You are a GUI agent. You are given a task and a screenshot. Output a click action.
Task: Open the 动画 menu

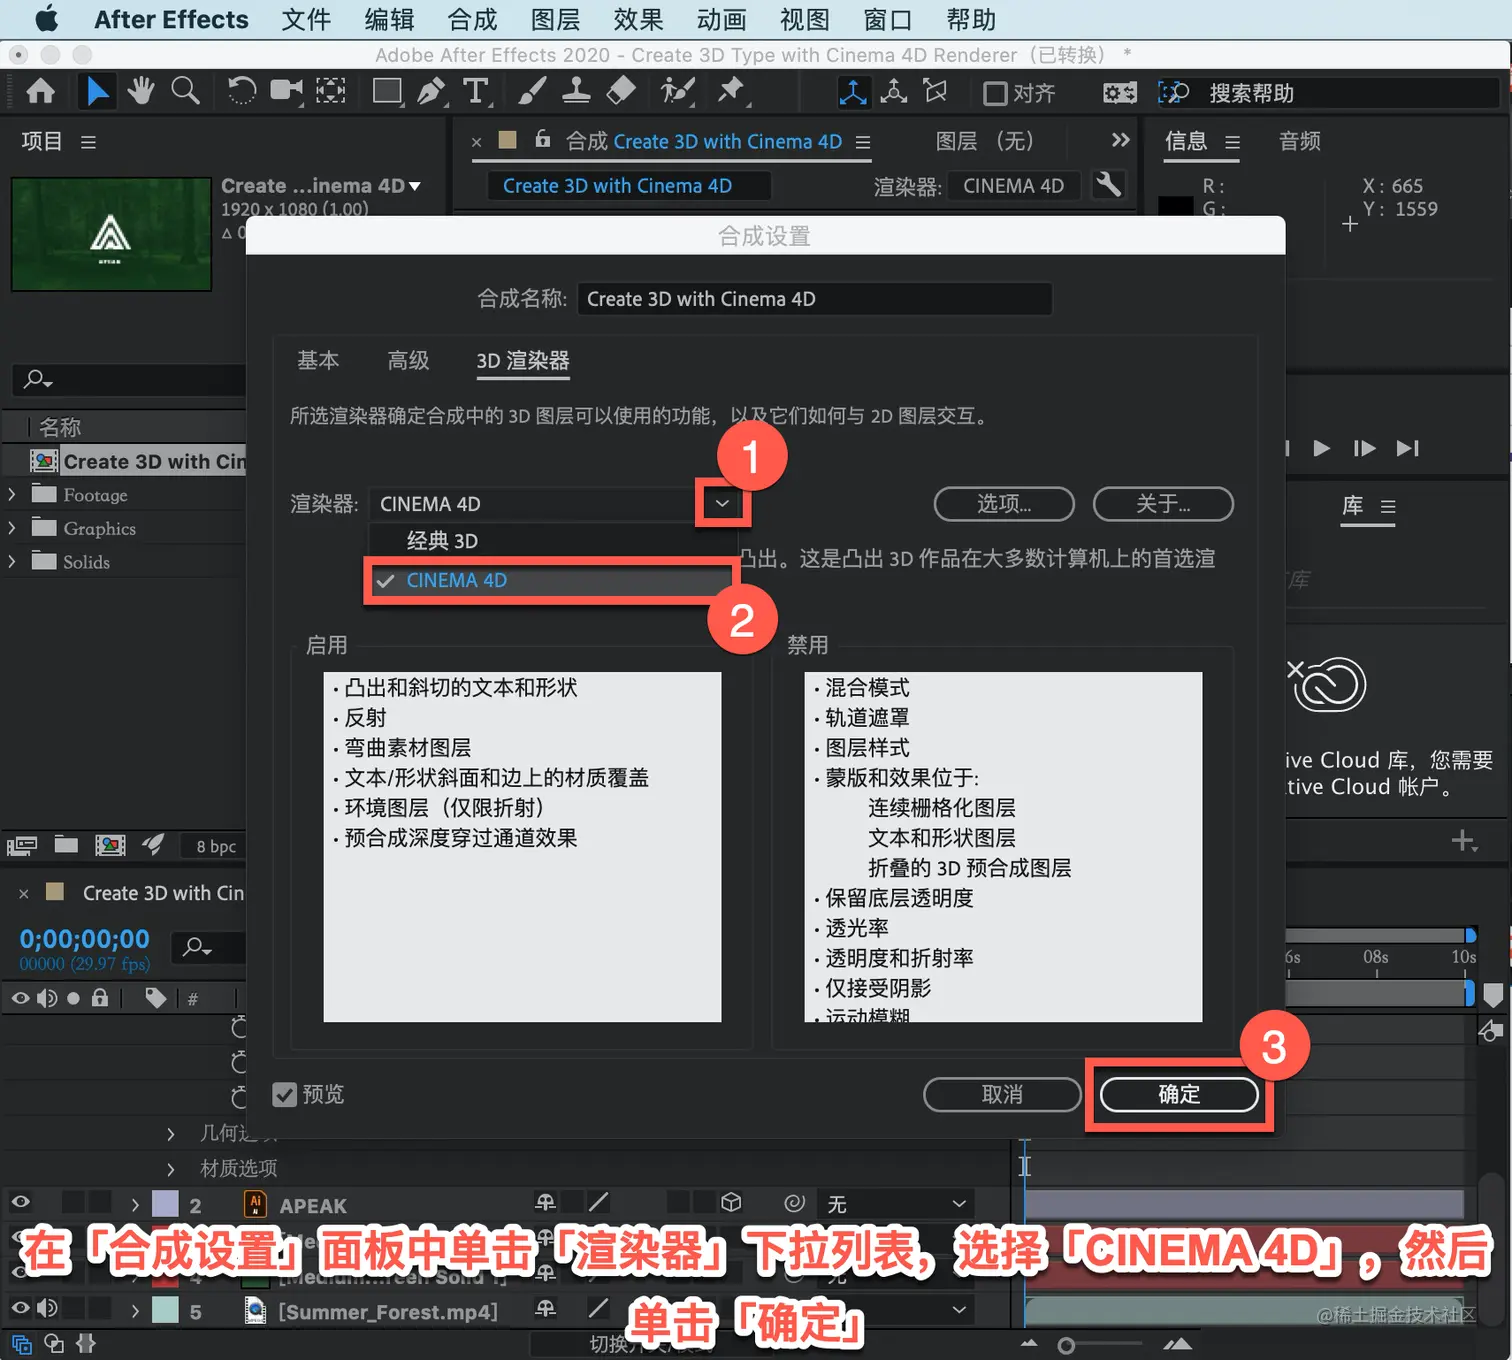721,19
